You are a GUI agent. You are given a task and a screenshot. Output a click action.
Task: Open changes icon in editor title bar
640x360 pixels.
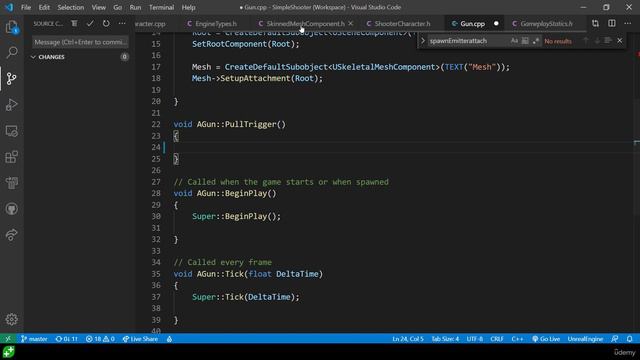[595, 24]
